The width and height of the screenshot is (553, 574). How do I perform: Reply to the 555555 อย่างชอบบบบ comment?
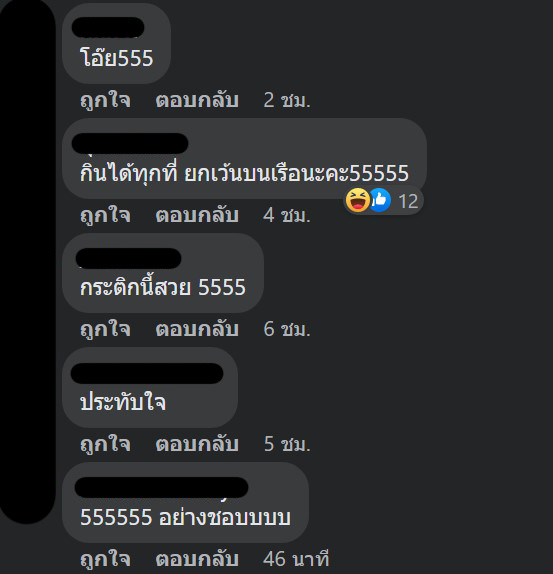[x=197, y=559]
